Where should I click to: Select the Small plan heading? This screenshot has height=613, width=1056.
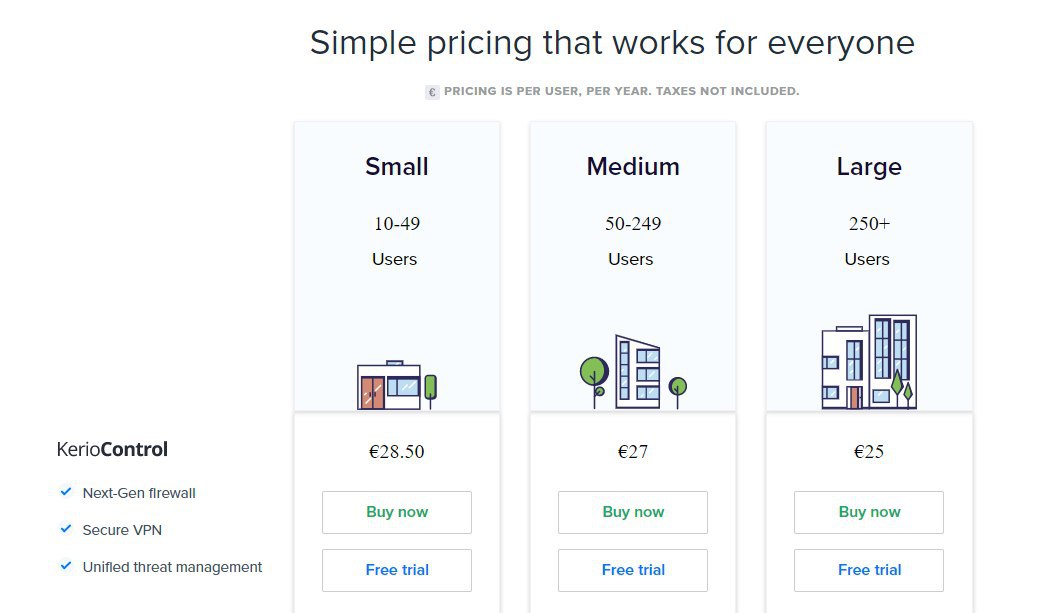(x=397, y=166)
